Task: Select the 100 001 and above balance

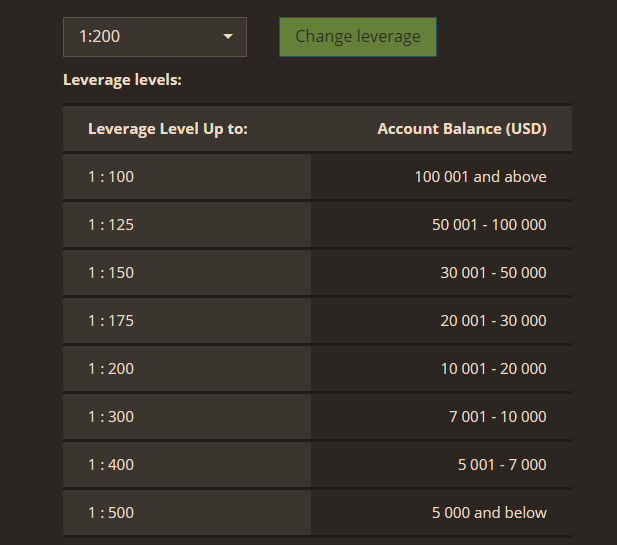Action: pos(480,177)
